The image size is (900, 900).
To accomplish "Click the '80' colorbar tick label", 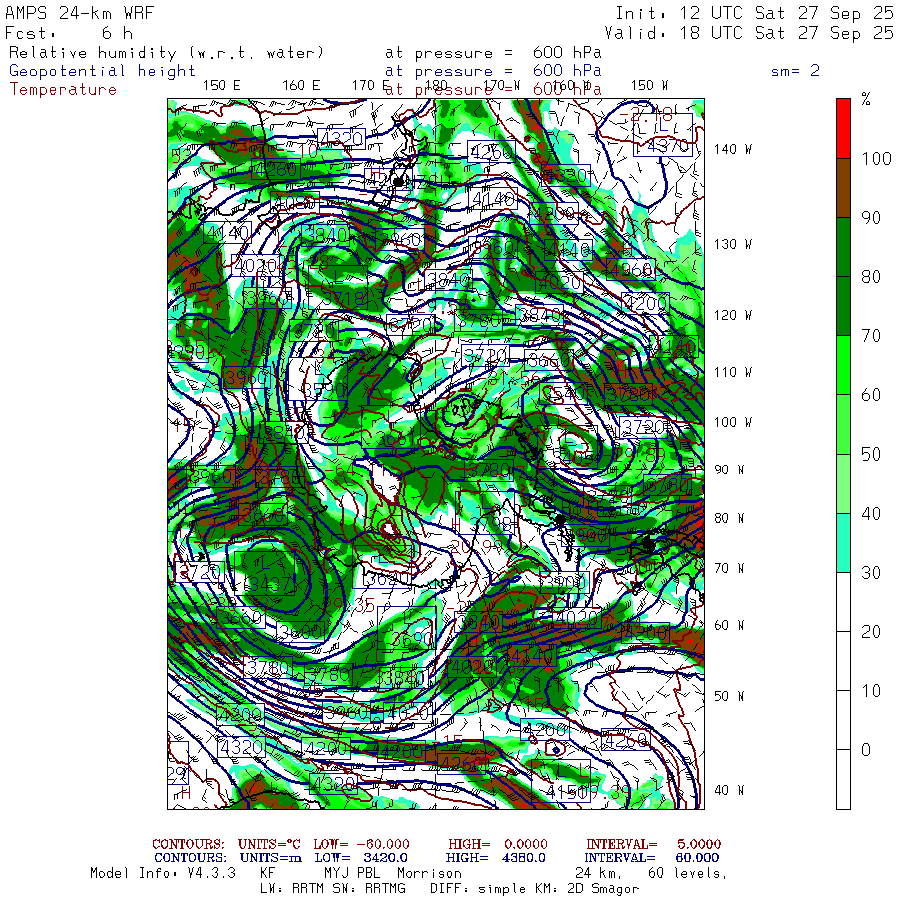I will click(x=871, y=277).
